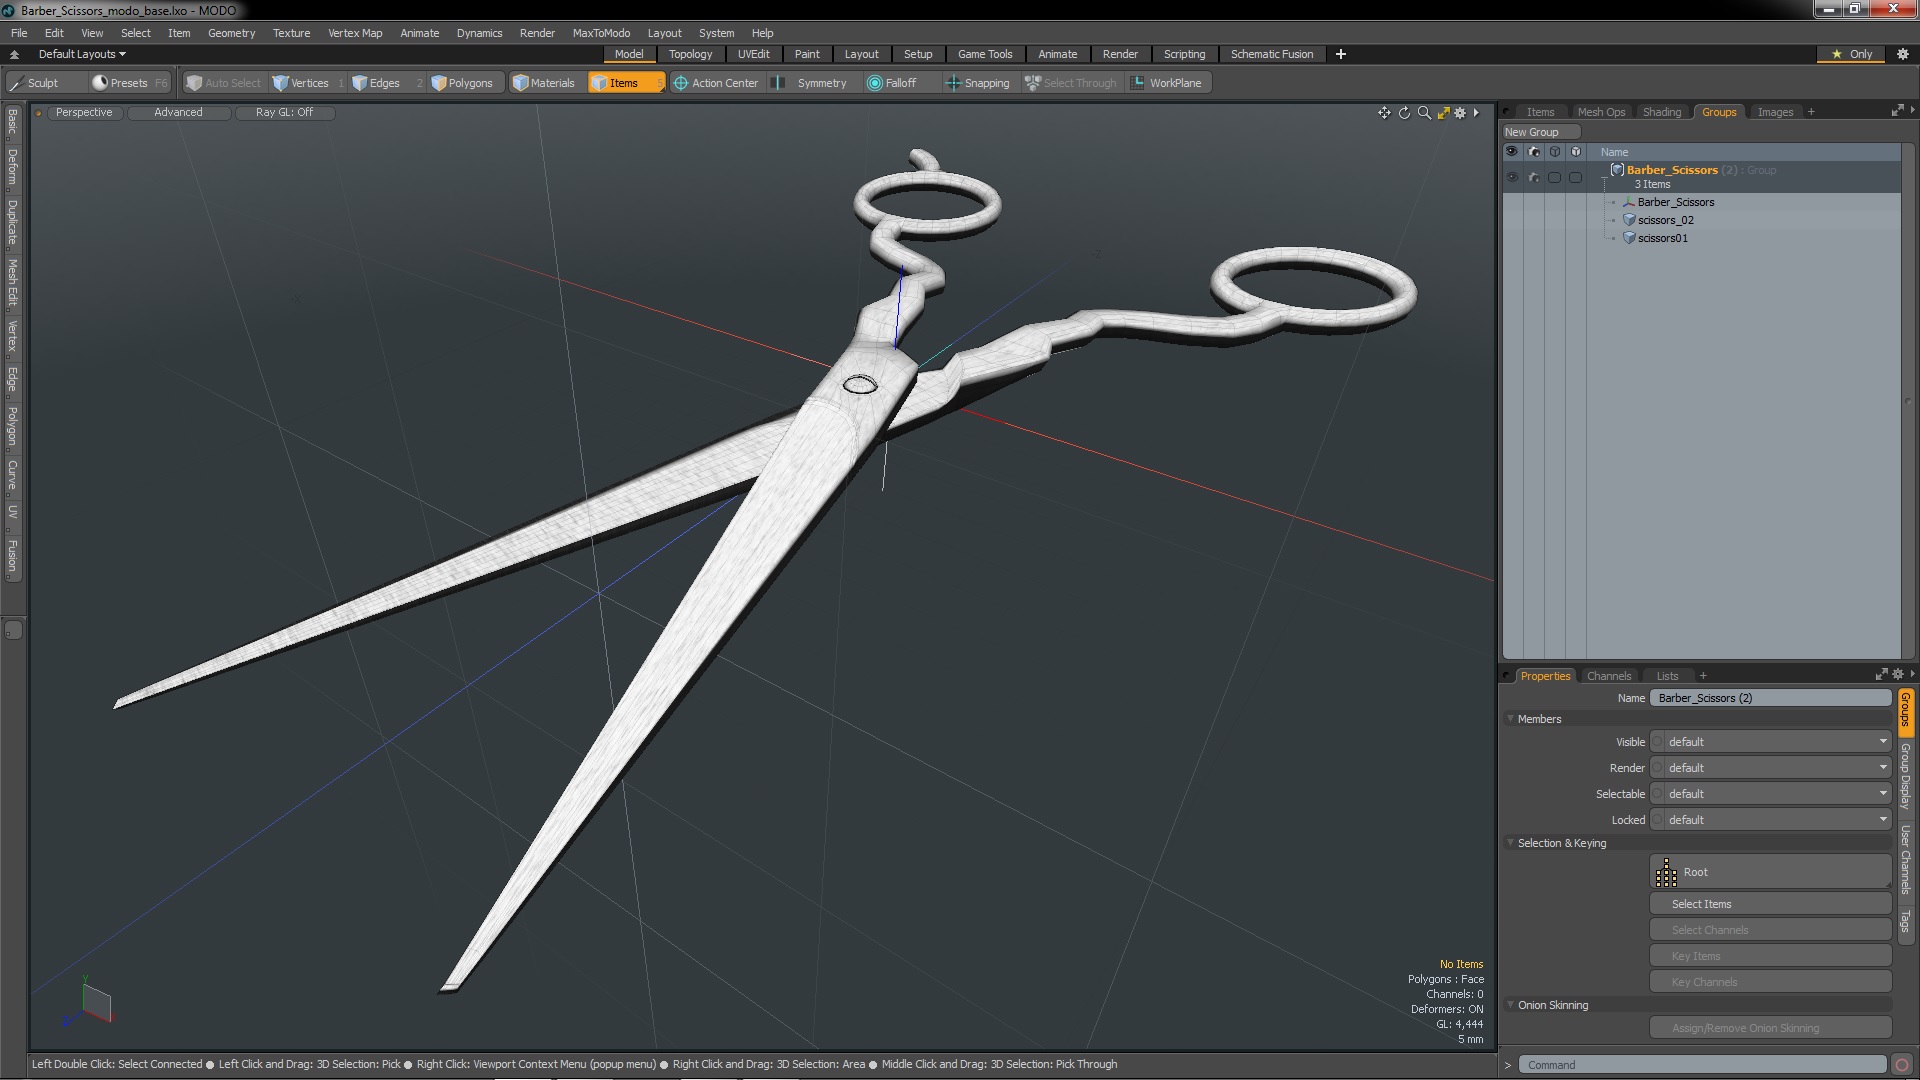Viewport: 1920px width, 1080px height.
Task: Click the New Group button
Action: point(1539,132)
